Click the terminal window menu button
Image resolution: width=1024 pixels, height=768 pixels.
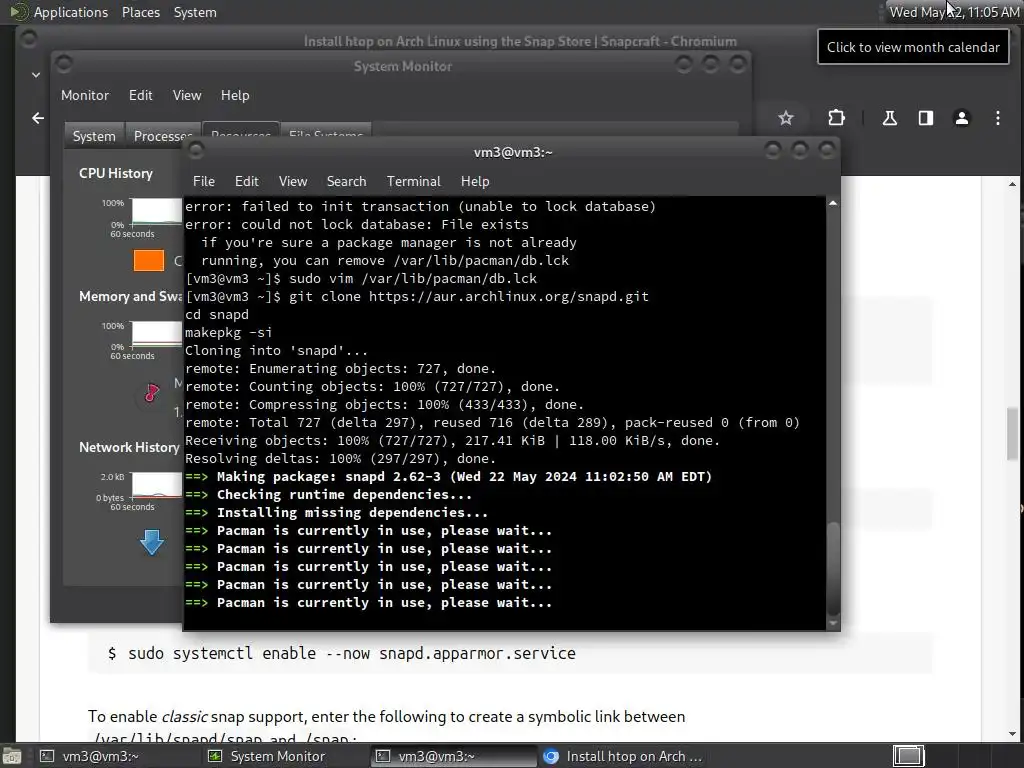(196, 152)
